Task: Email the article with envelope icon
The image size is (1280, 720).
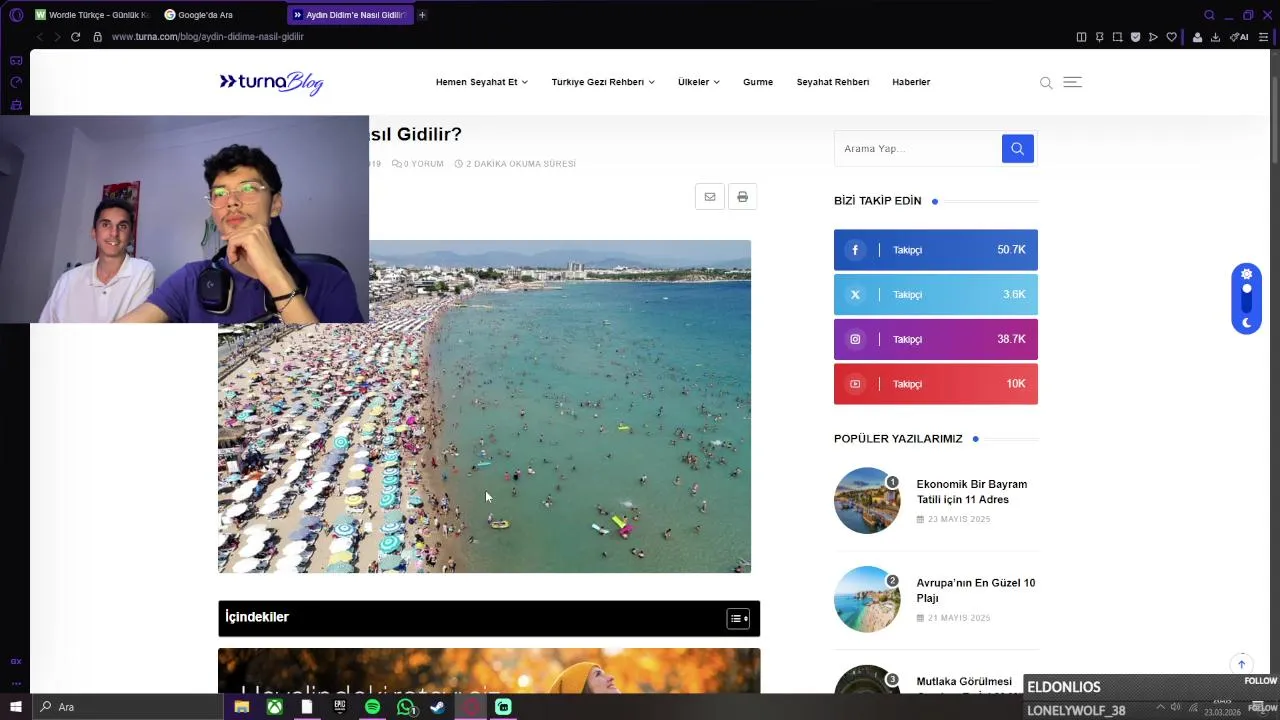Action: [x=709, y=197]
